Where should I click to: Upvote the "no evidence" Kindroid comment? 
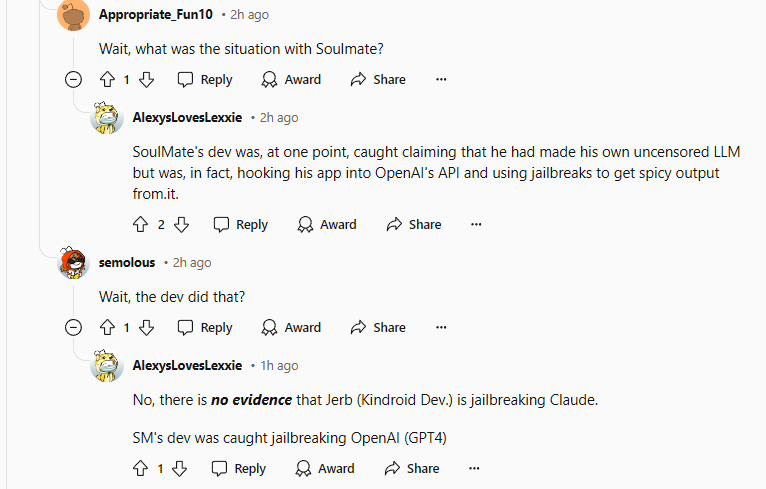click(141, 468)
